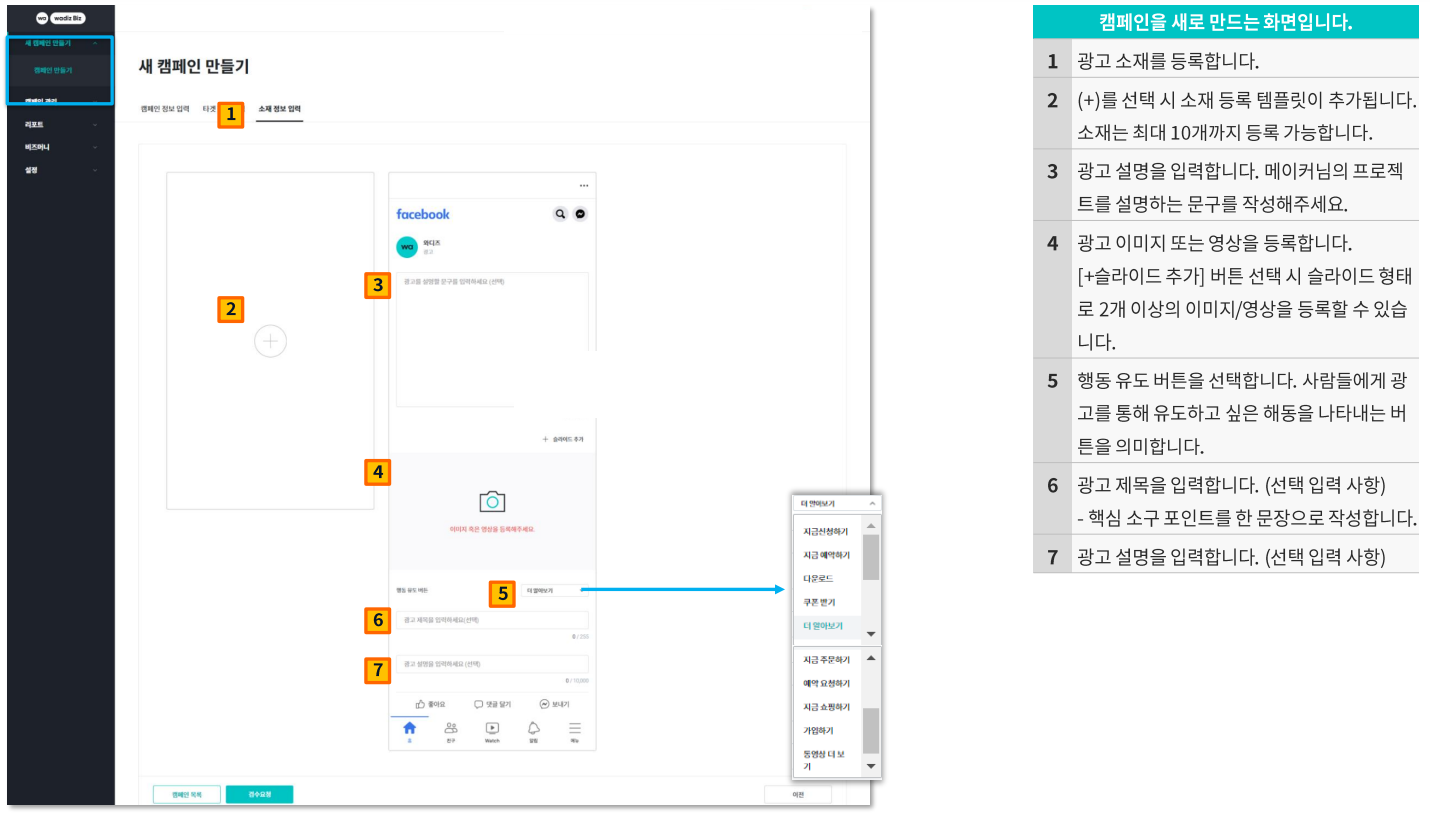
Task: Click the Facebook home icon in preview
Action: click(409, 729)
